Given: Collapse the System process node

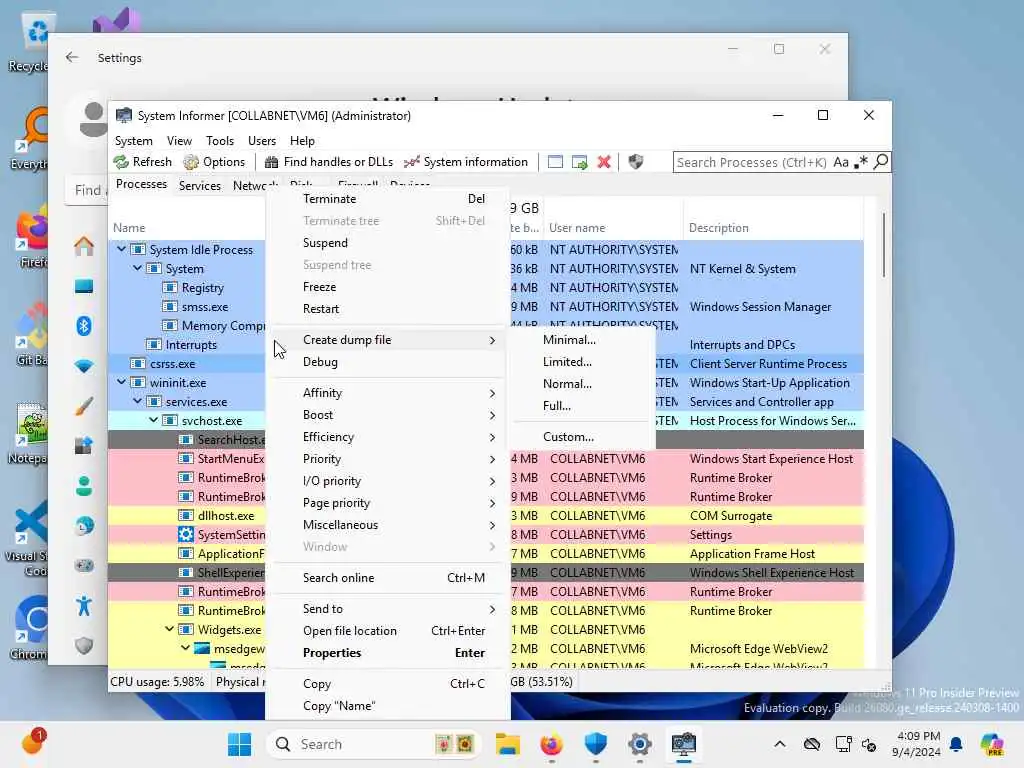Looking at the screenshot, I should 137,268.
